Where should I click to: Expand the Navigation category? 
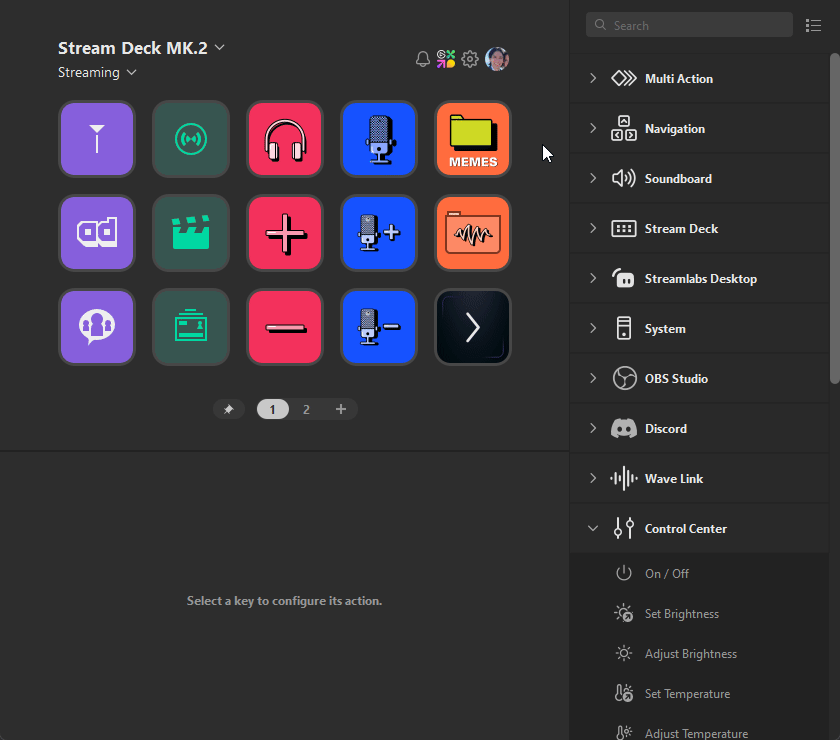[x=699, y=129]
